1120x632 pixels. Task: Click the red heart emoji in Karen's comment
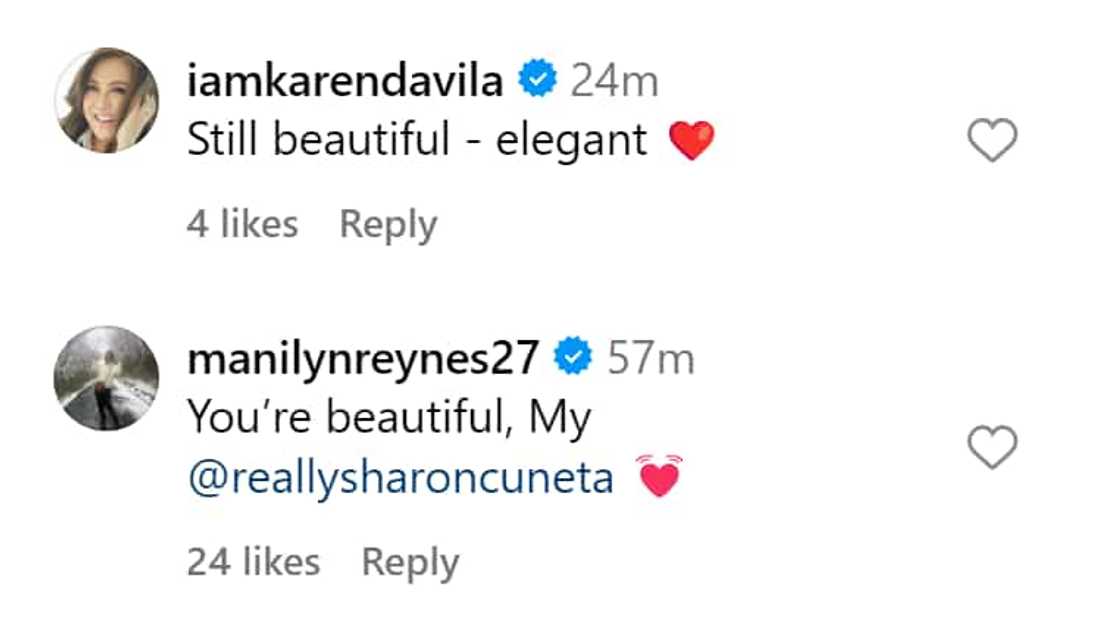(691, 141)
